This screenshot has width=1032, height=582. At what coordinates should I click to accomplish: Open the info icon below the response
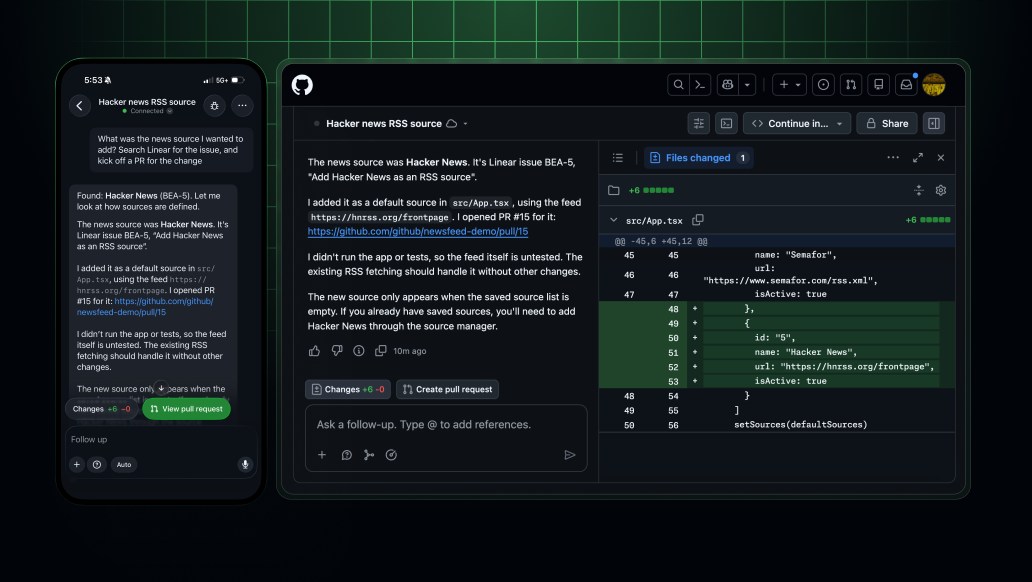tap(359, 351)
